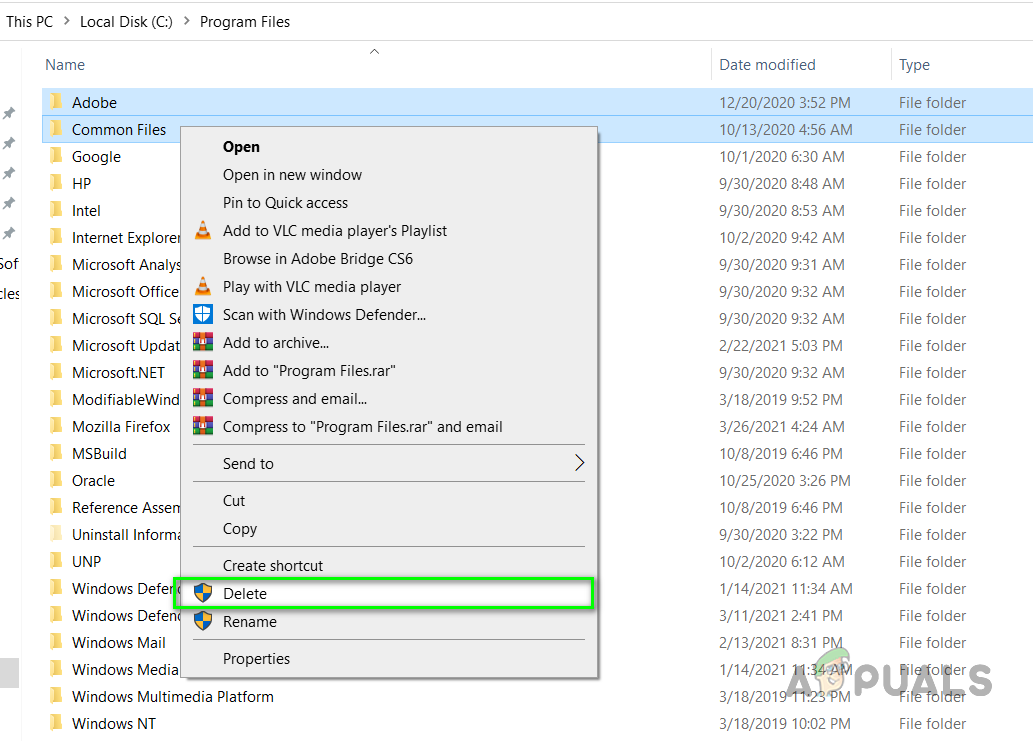The width and height of the screenshot is (1033, 741).
Task: Select the Adobe folder row
Action: (538, 102)
